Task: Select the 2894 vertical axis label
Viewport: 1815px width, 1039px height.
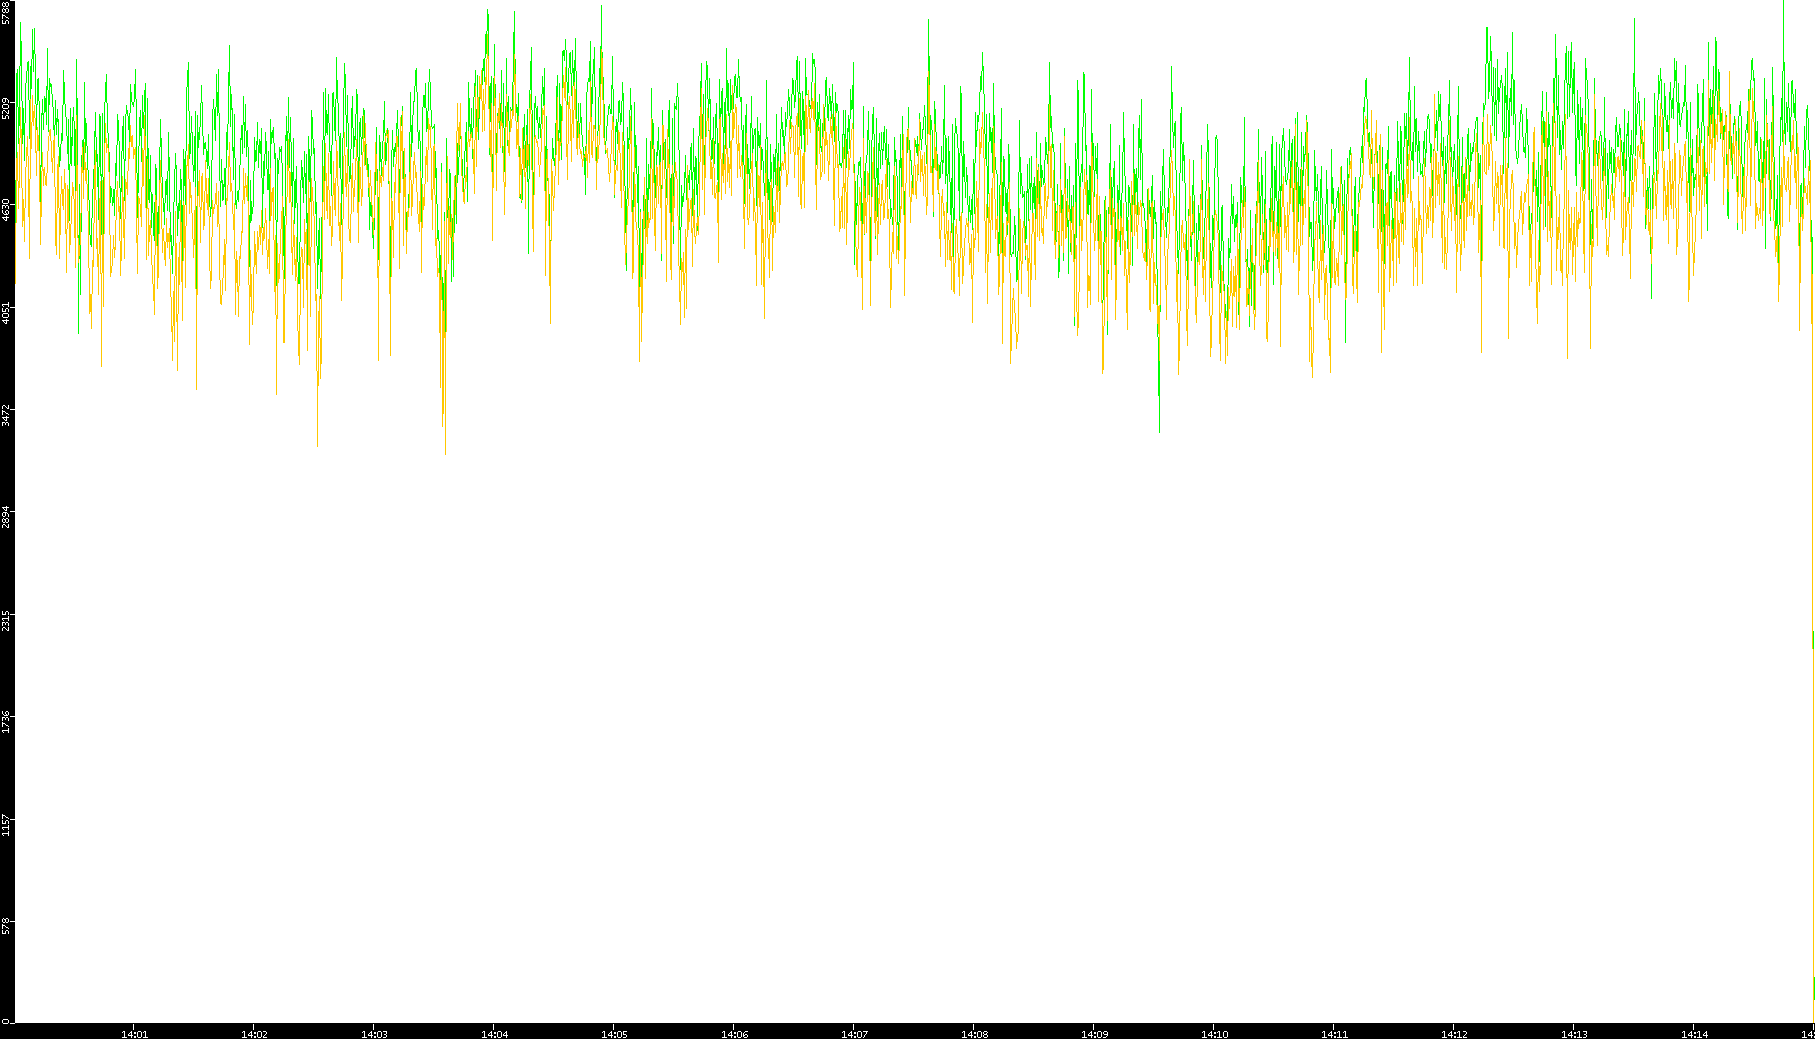Action: coord(6,517)
